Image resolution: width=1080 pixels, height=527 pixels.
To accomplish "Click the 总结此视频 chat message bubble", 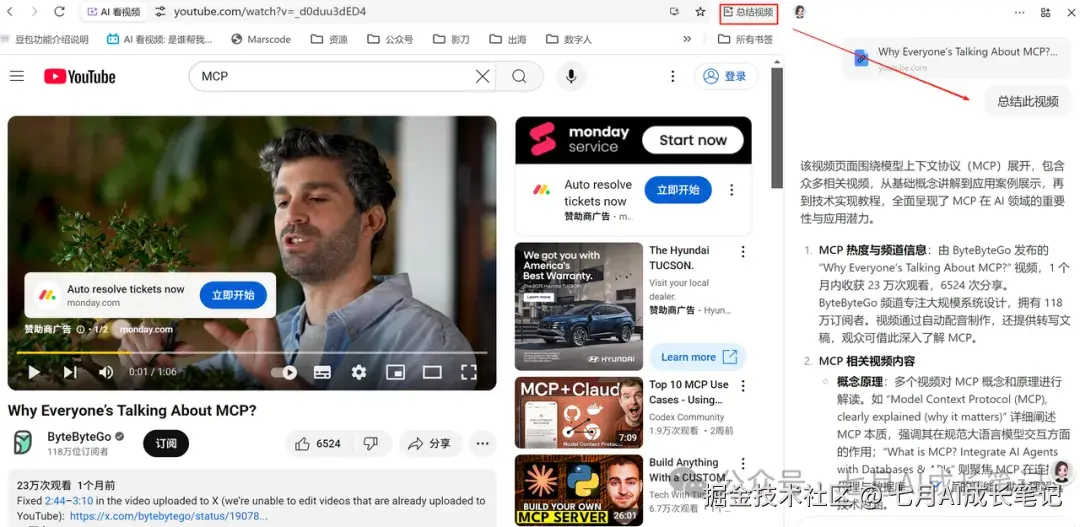I will 1028,101.
